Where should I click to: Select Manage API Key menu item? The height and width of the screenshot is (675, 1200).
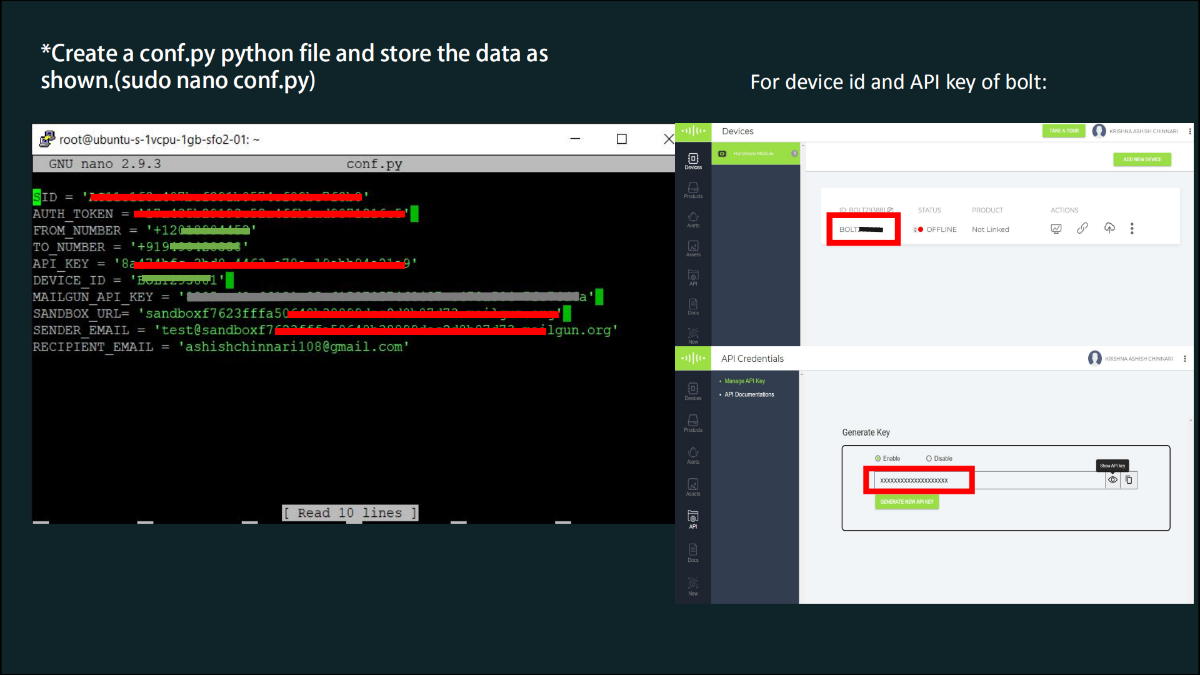pos(744,382)
